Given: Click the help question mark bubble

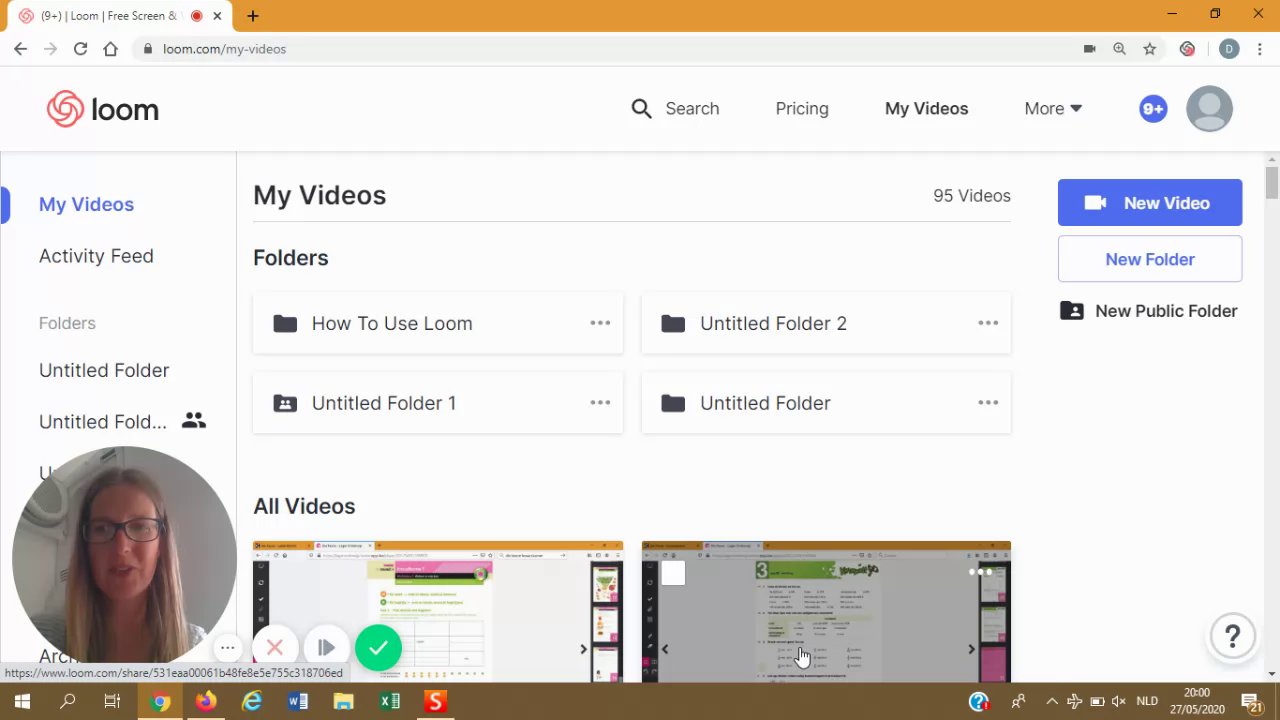Looking at the screenshot, I should tap(1233, 635).
